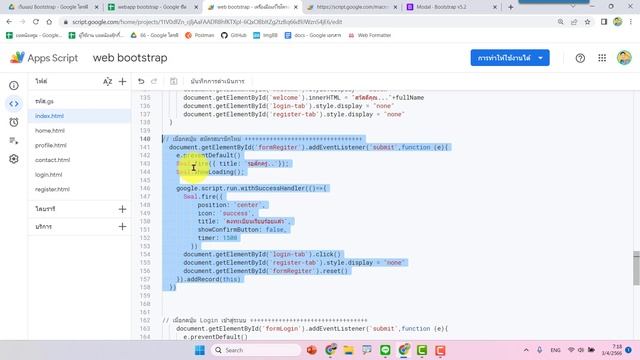Bookmark this page with star icon
The width and height of the screenshot is (640, 360).
point(587,22)
